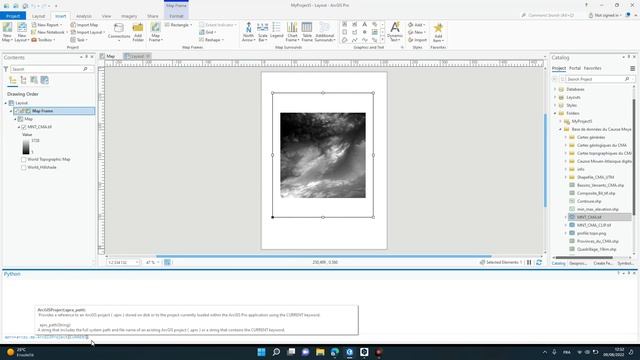
Task: Click New Notebook in the ribbon
Action: point(48,32)
